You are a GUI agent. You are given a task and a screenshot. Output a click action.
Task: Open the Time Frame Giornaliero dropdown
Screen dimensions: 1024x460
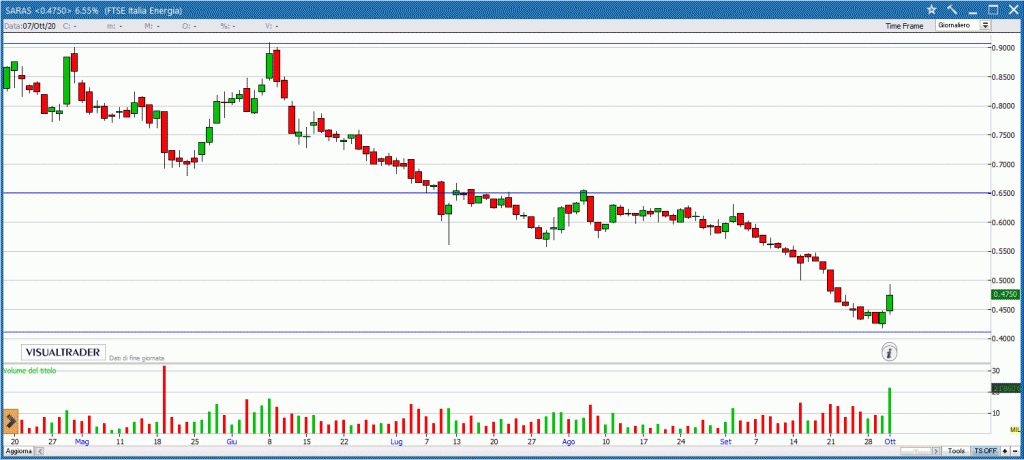point(964,25)
